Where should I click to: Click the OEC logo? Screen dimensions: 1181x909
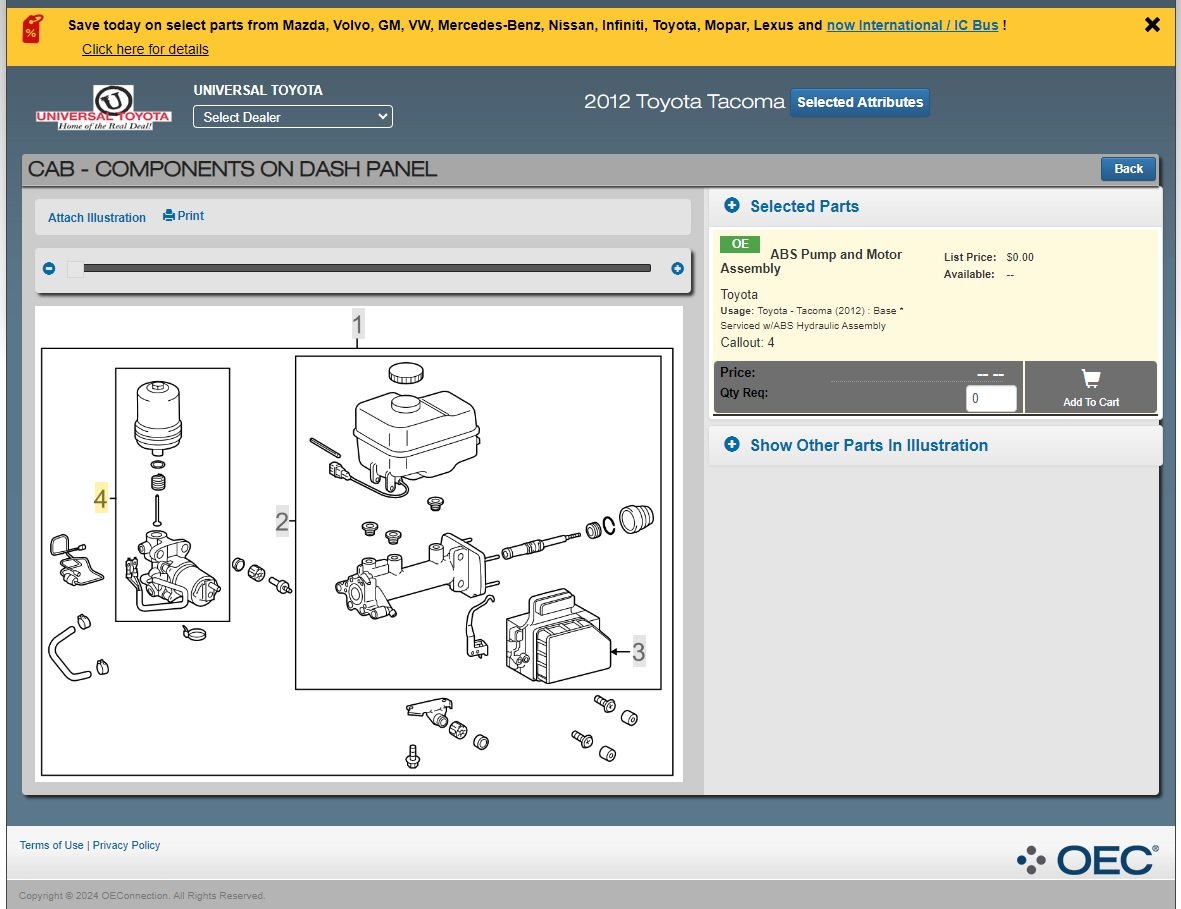(1088, 859)
